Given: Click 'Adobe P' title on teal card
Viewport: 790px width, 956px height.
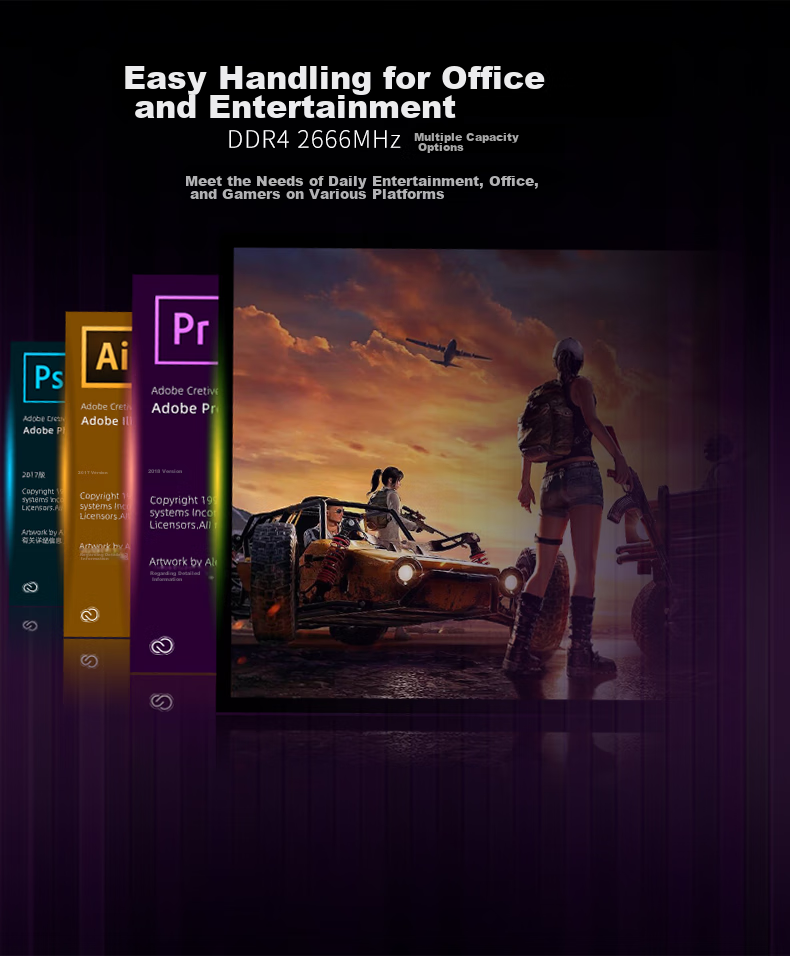Looking at the screenshot, I should (43, 430).
